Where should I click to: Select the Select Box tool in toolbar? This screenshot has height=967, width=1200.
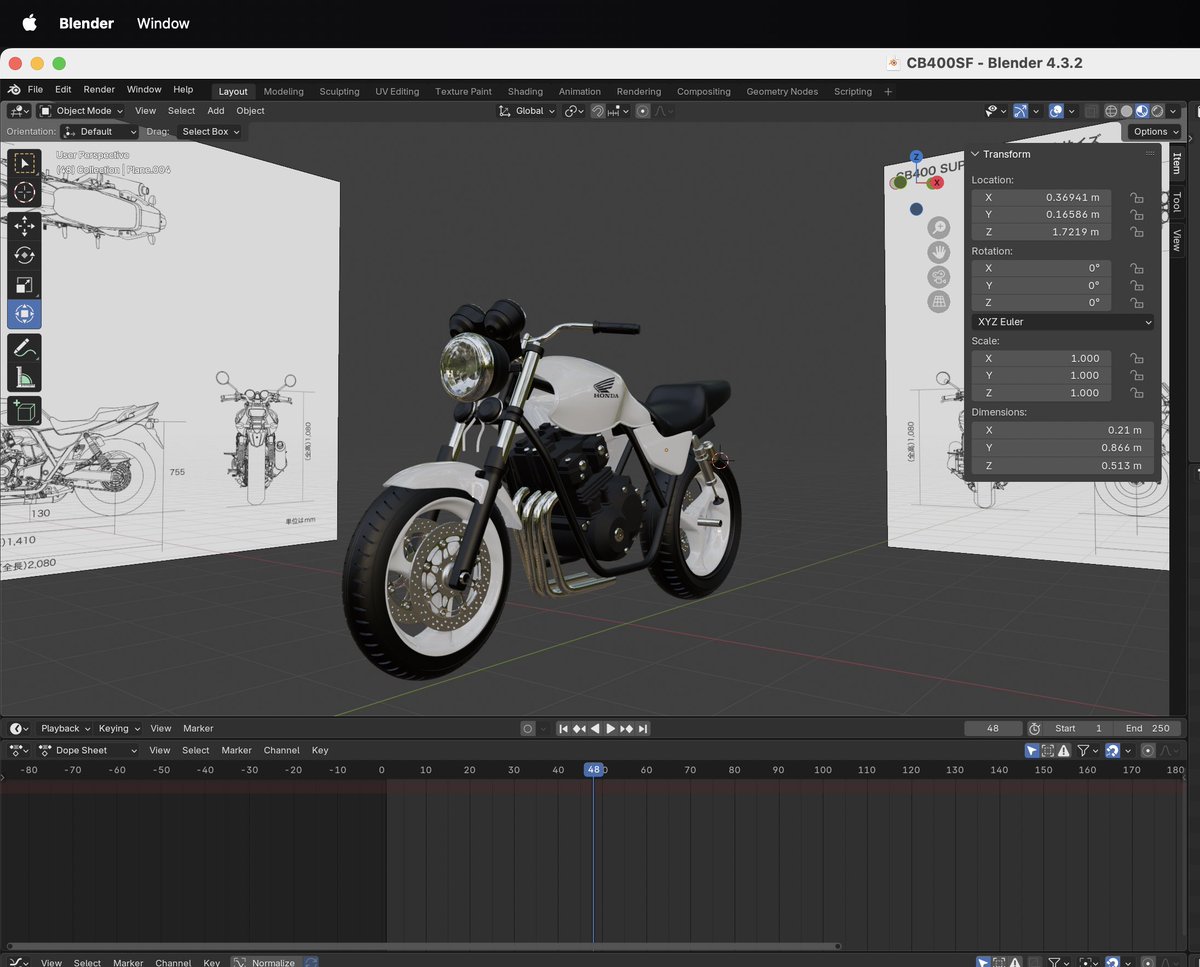tap(24, 163)
